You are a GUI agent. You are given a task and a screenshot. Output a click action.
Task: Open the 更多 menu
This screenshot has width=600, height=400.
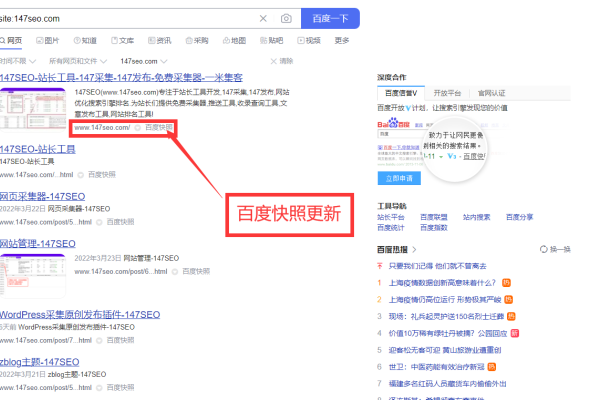[x=342, y=40]
